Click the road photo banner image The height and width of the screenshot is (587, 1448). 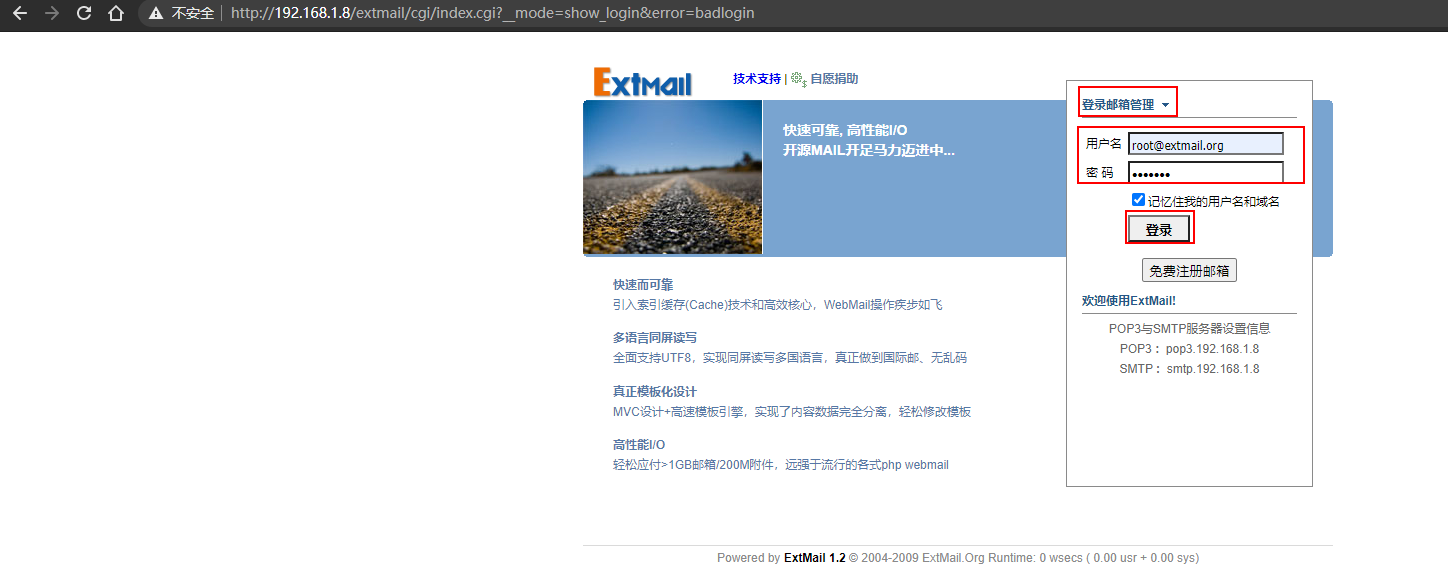672,178
